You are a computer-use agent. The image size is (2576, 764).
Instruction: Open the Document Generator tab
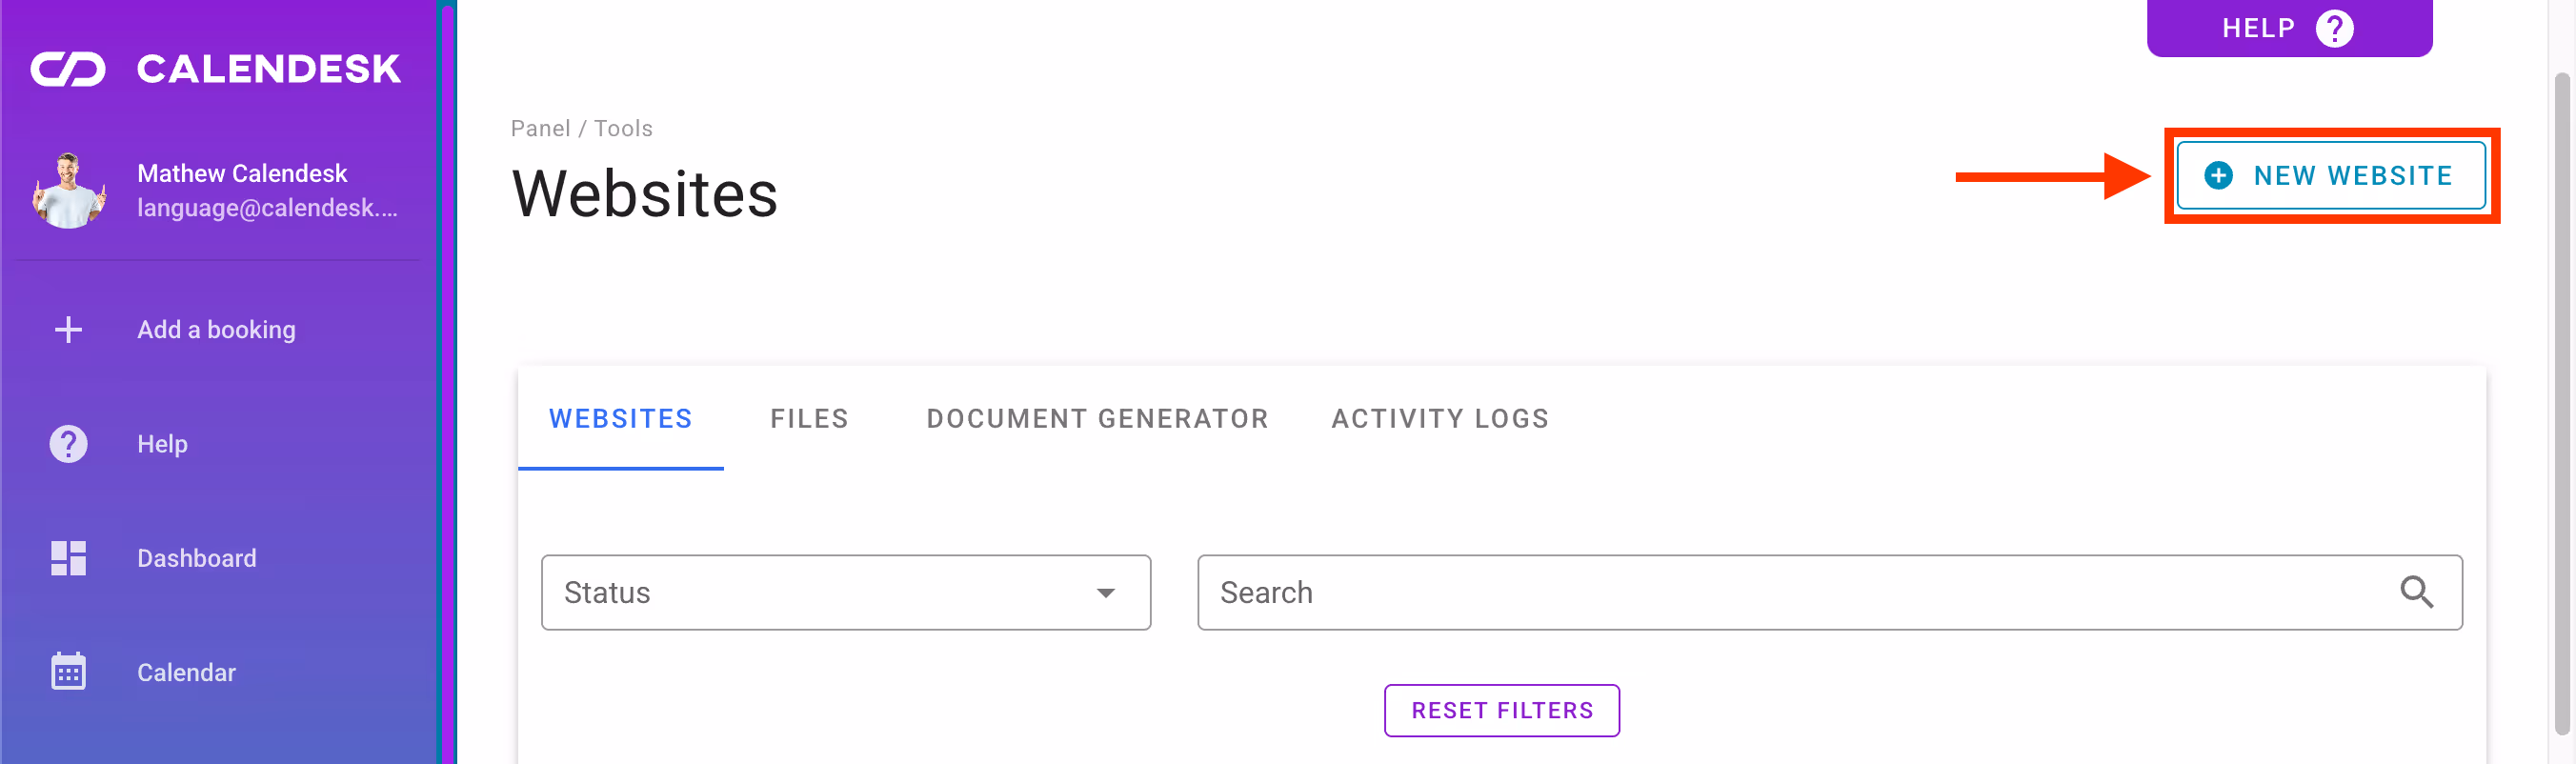(1097, 419)
